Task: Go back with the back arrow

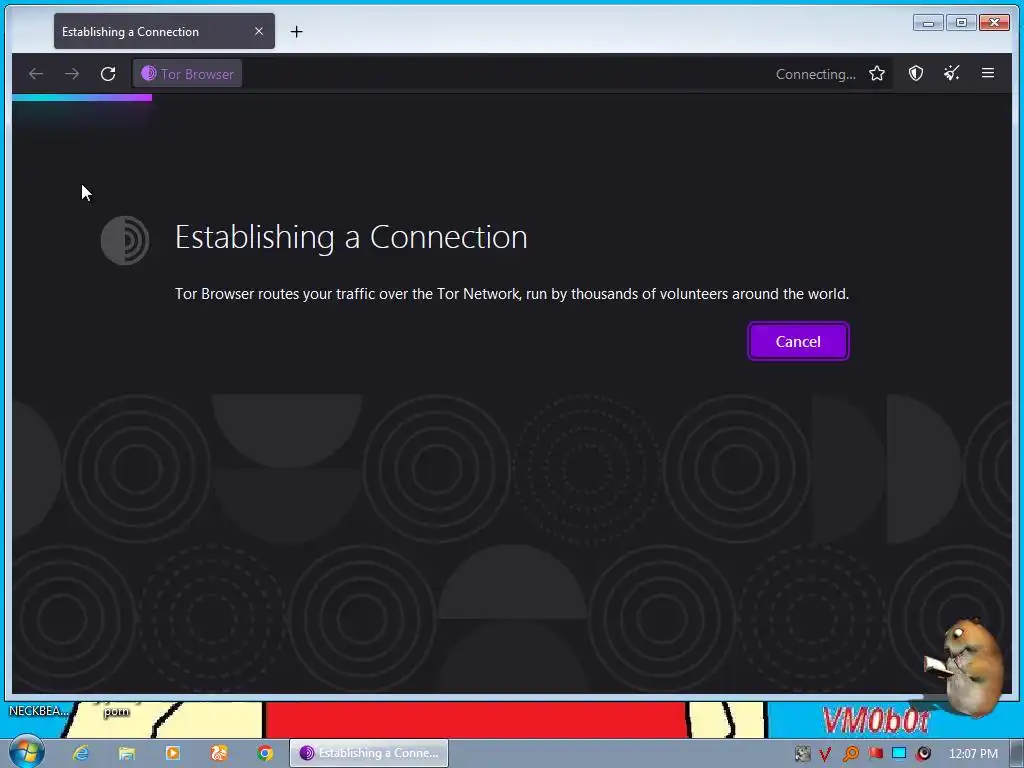Action: [36, 74]
